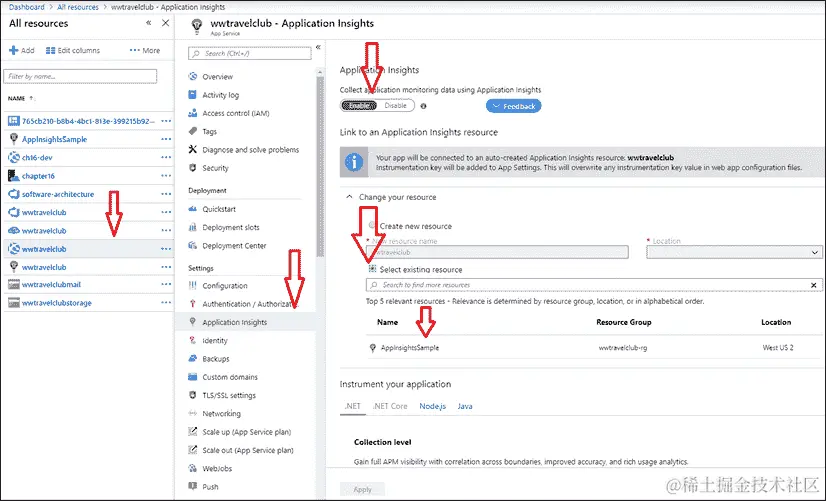
Task: Open options for the AppInsightsSample resource row
Action: pos(166,139)
